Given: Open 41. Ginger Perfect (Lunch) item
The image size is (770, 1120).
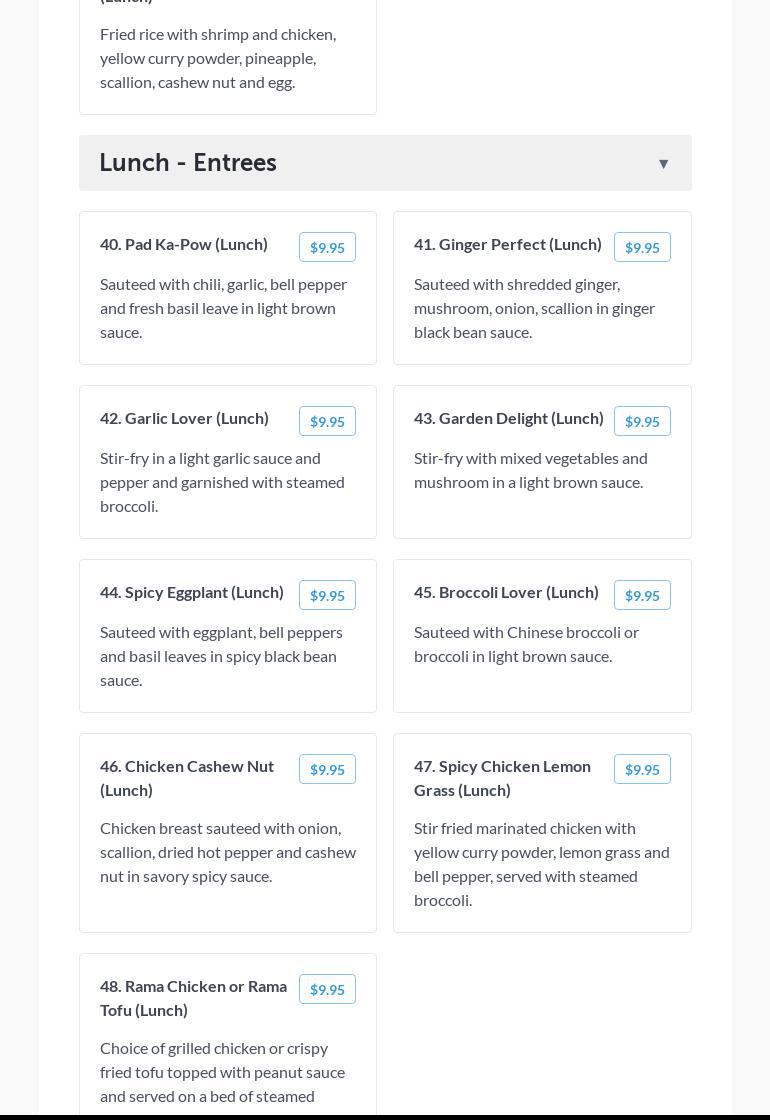Looking at the screenshot, I should pyautogui.click(x=508, y=244).
